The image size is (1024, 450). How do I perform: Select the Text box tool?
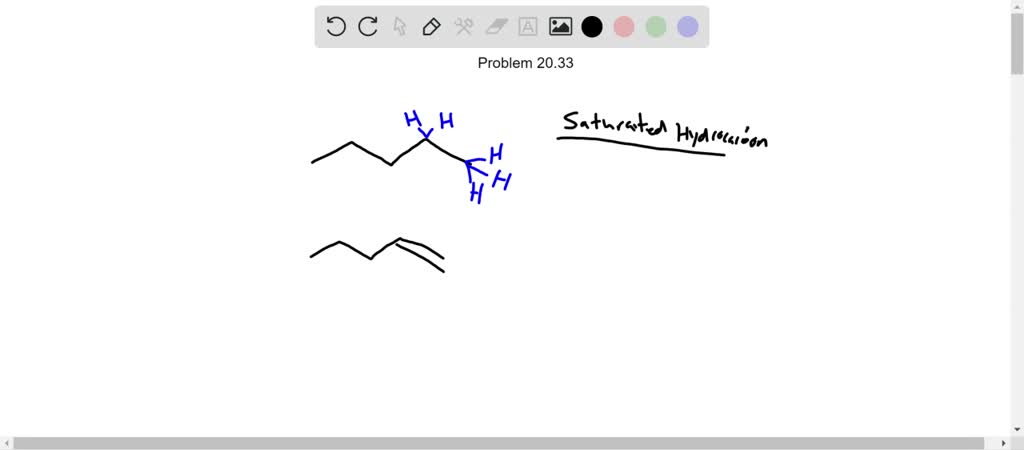pyautogui.click(x=528, y=27)
